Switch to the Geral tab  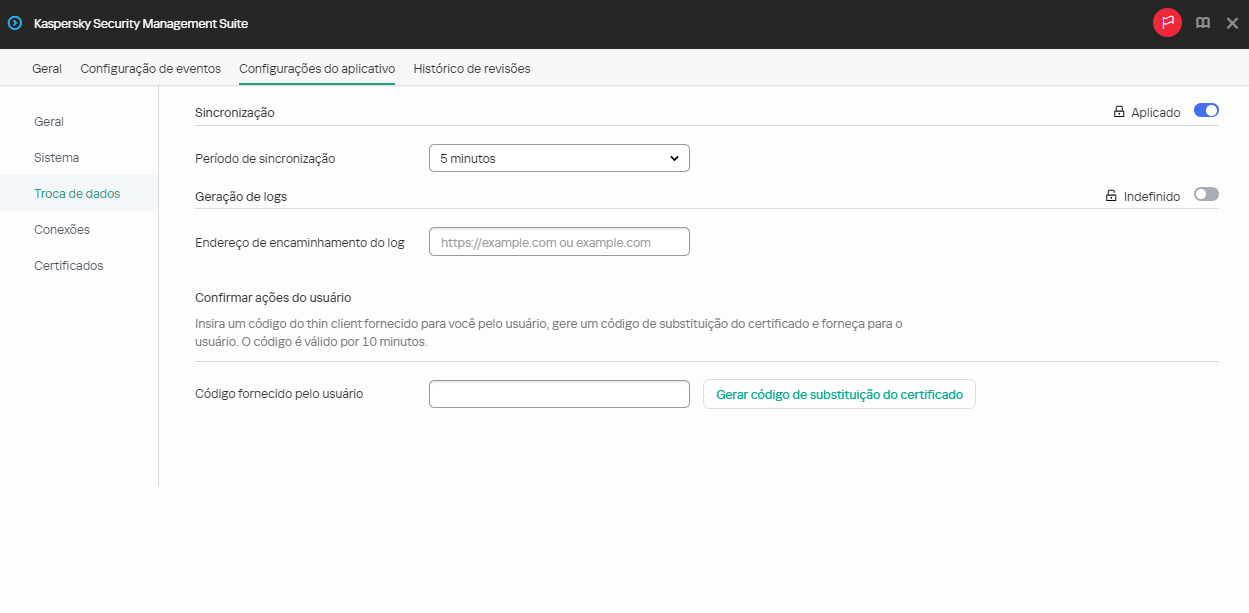[x=46, y=68]
